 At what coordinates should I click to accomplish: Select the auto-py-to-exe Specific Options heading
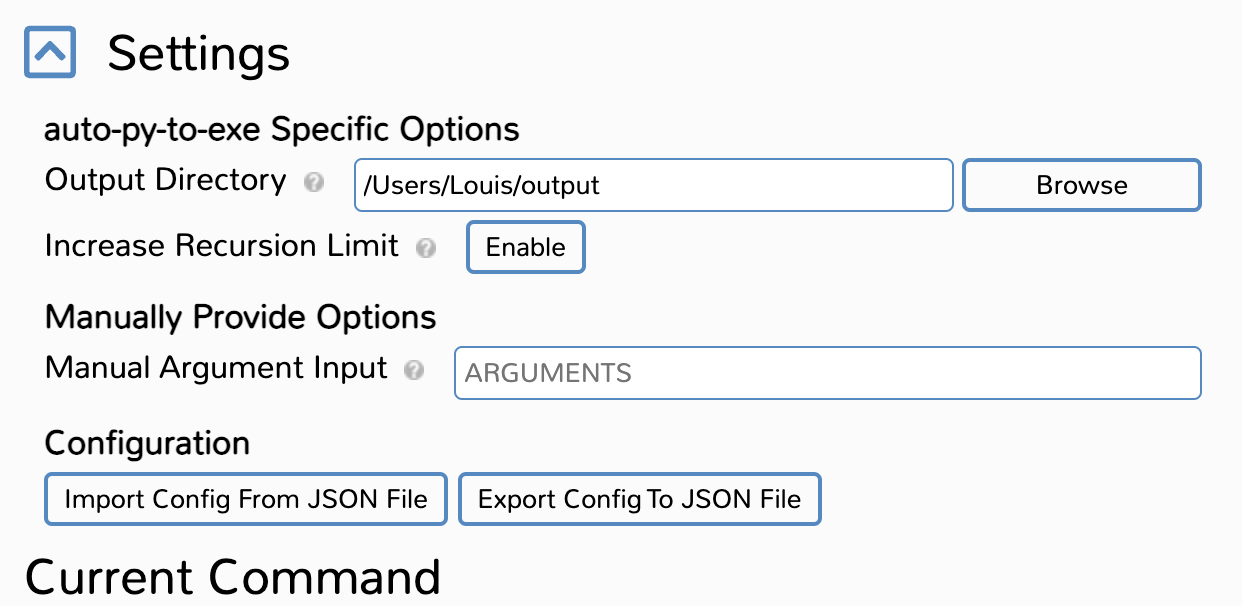coord(282,130)
